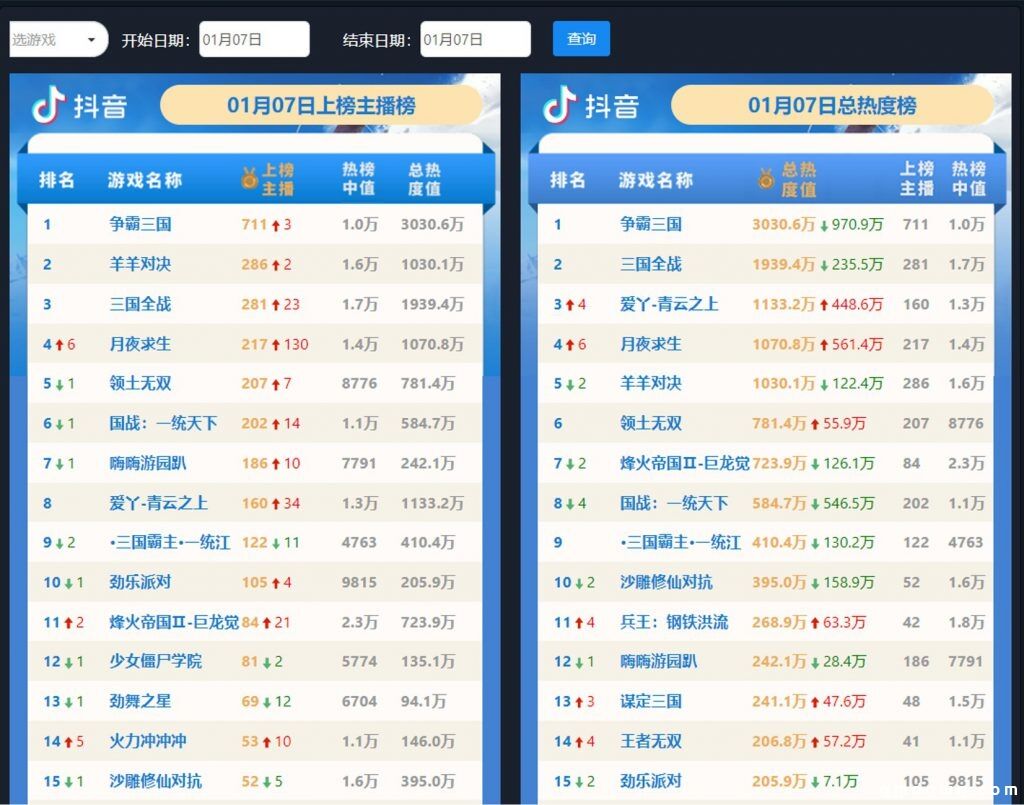Open 国战：一统天下 in the left ranking

163,423
